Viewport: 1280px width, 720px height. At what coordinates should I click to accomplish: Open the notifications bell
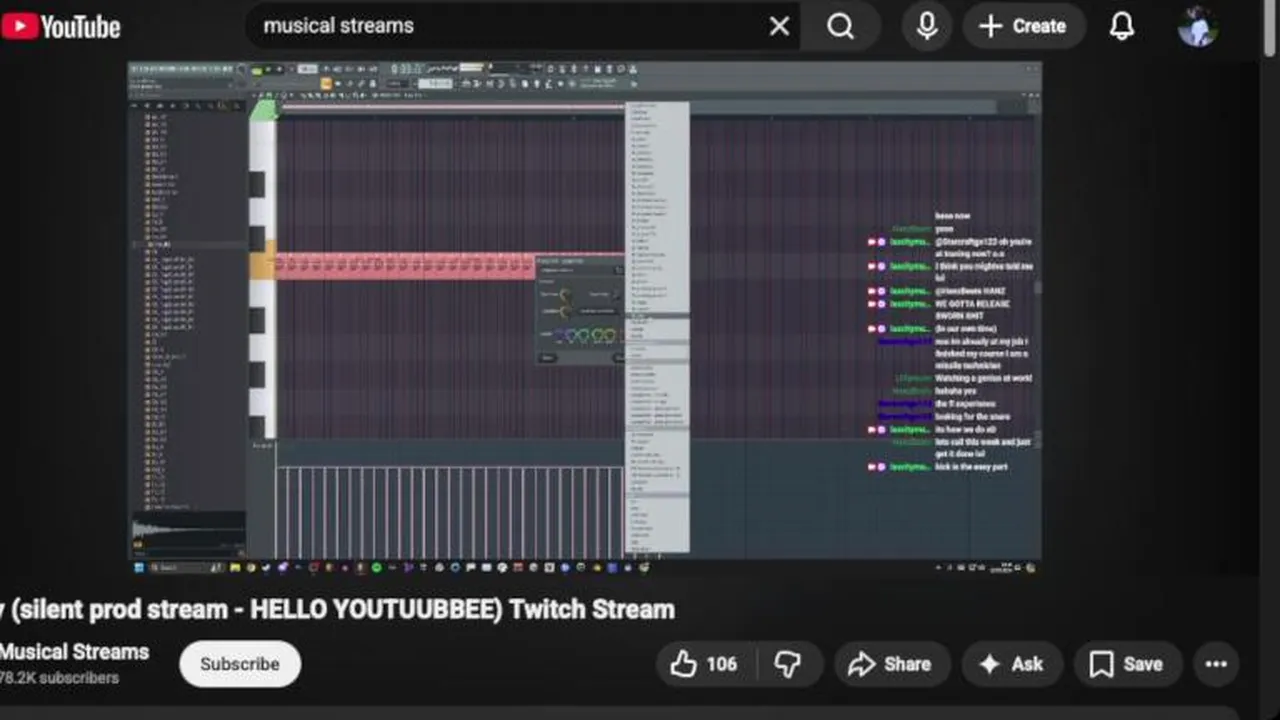tap(1122, 26)
